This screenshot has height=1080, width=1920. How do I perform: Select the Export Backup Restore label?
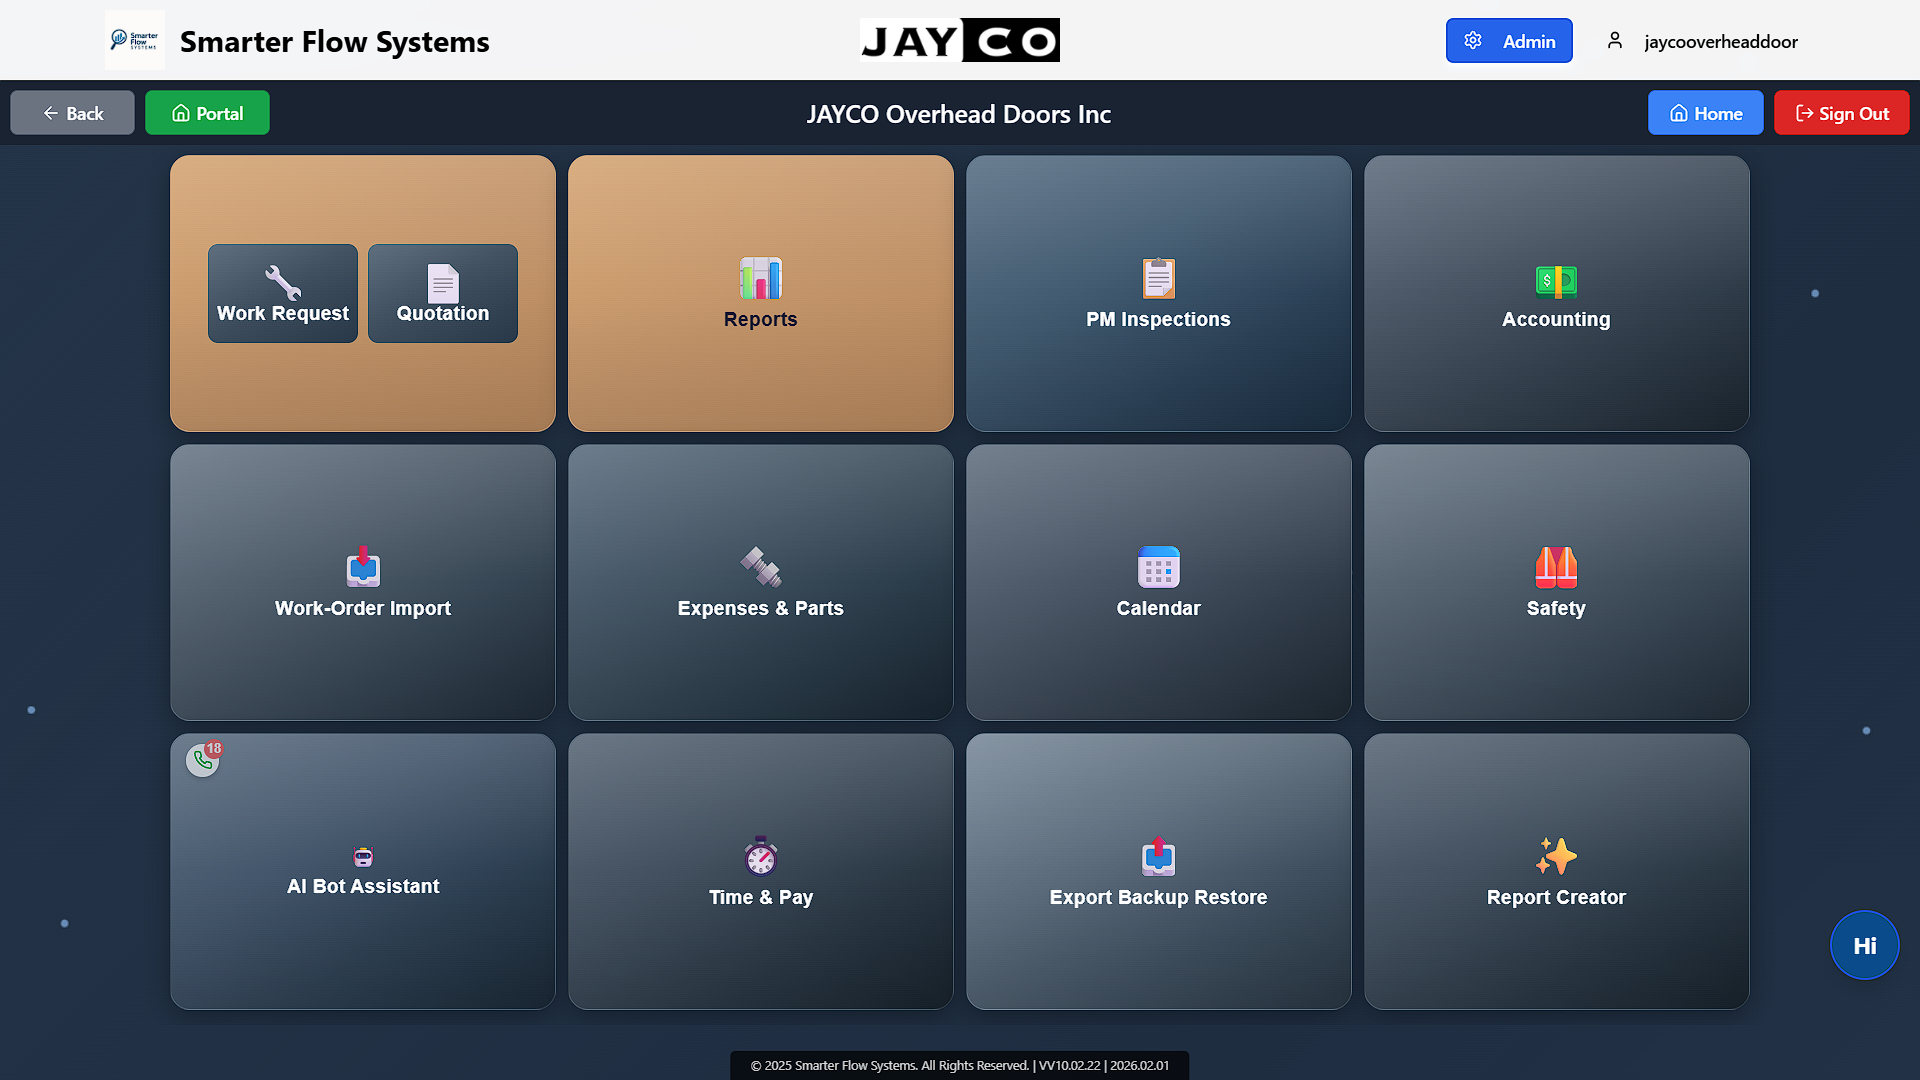[1158, 897]
